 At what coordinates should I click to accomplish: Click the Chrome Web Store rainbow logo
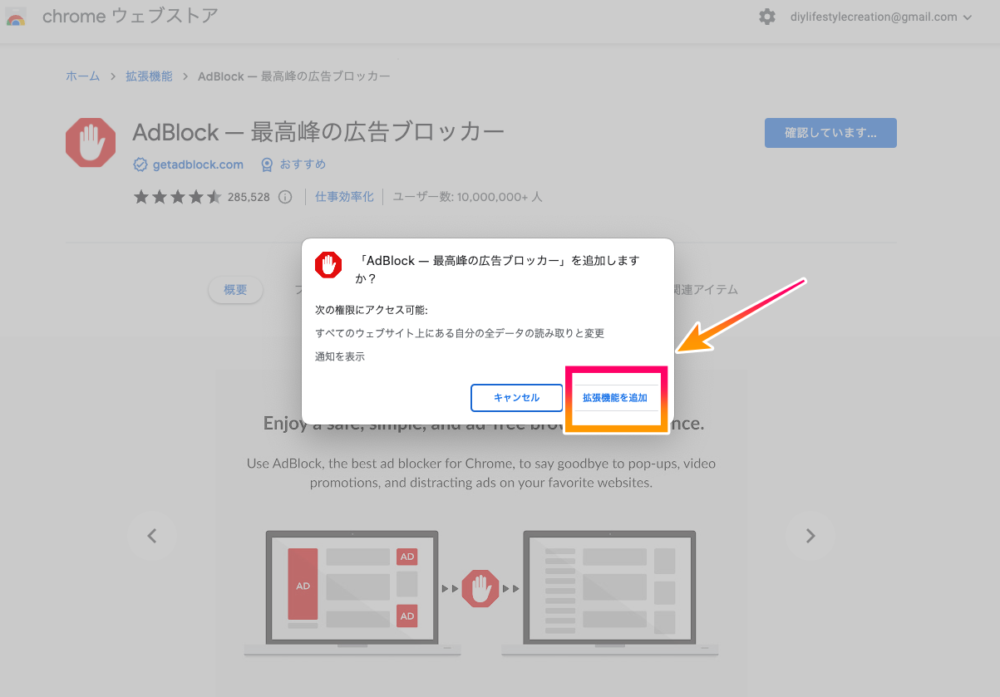tap(15, 17)
